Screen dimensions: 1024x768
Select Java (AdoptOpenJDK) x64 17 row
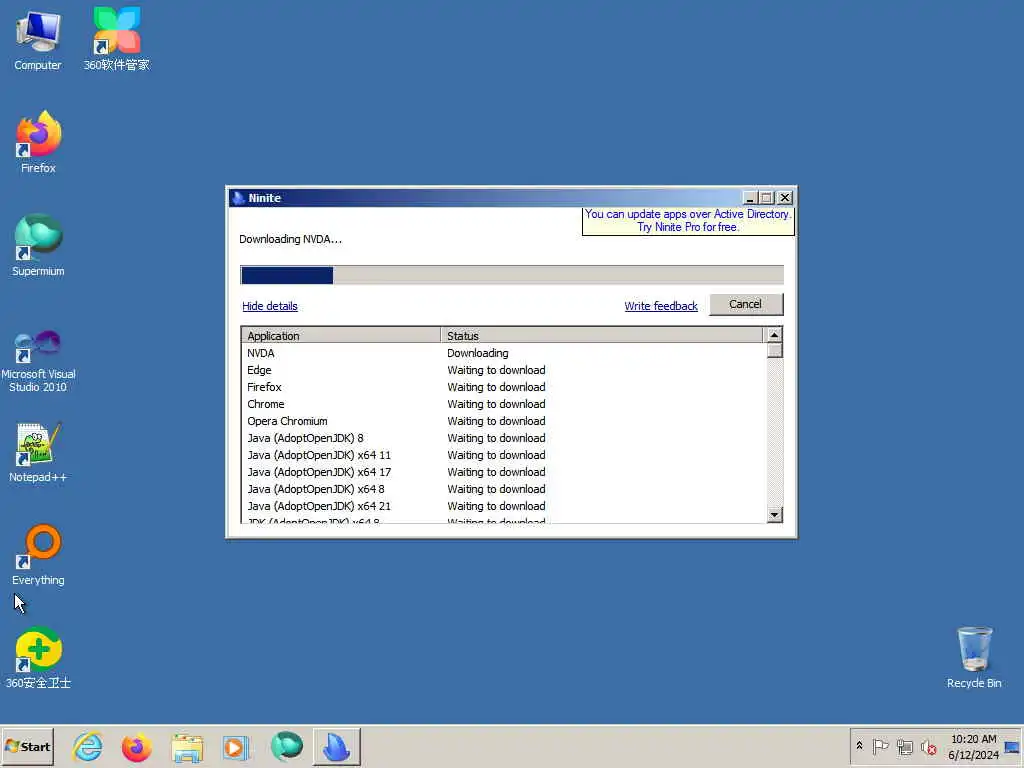point(503,472)
